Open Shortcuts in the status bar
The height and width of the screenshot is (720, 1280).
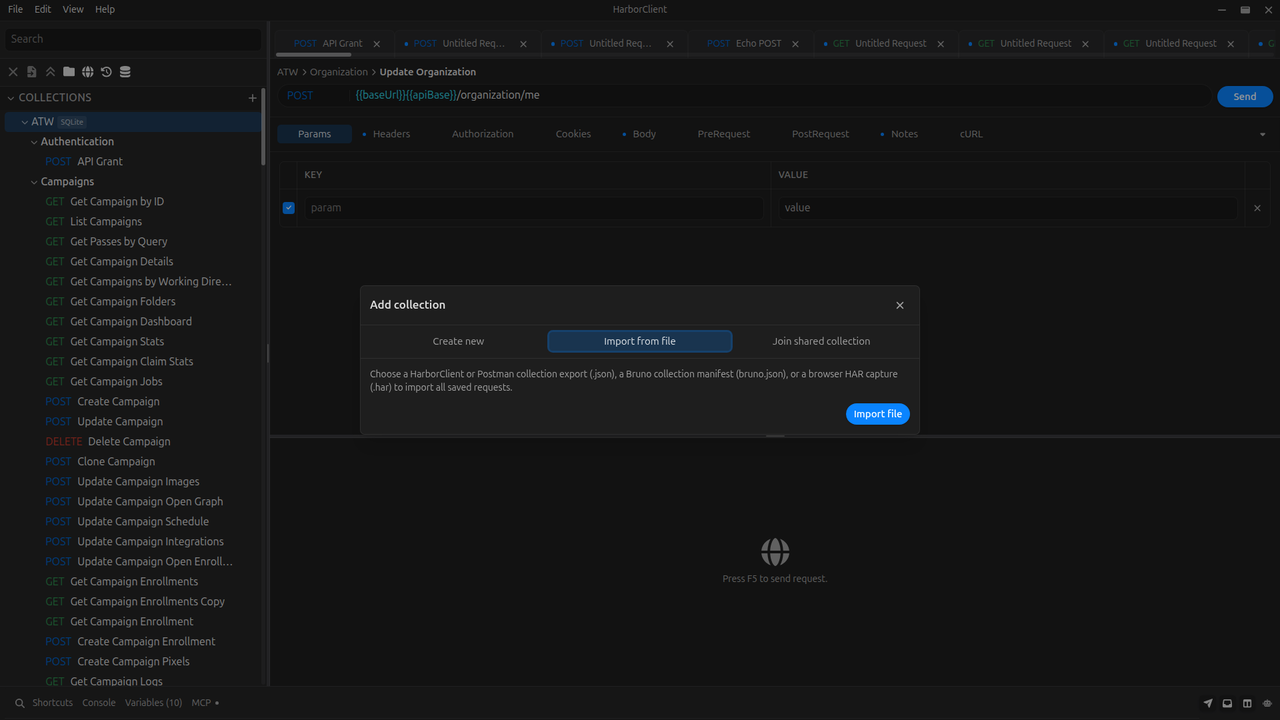point(52,703)
